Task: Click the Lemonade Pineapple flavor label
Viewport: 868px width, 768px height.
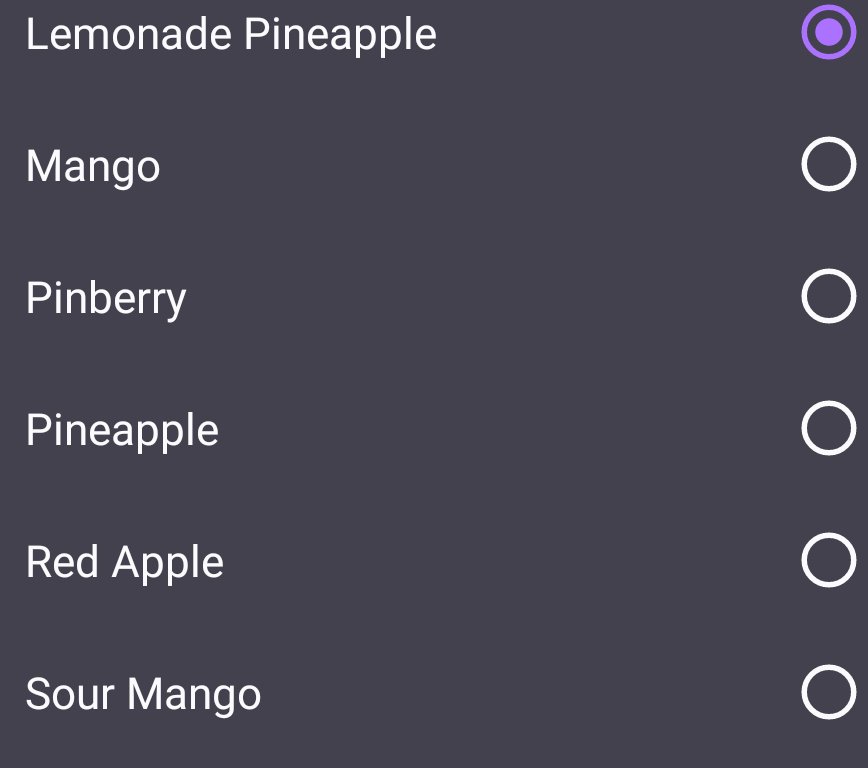Action: tap(231, 35)
